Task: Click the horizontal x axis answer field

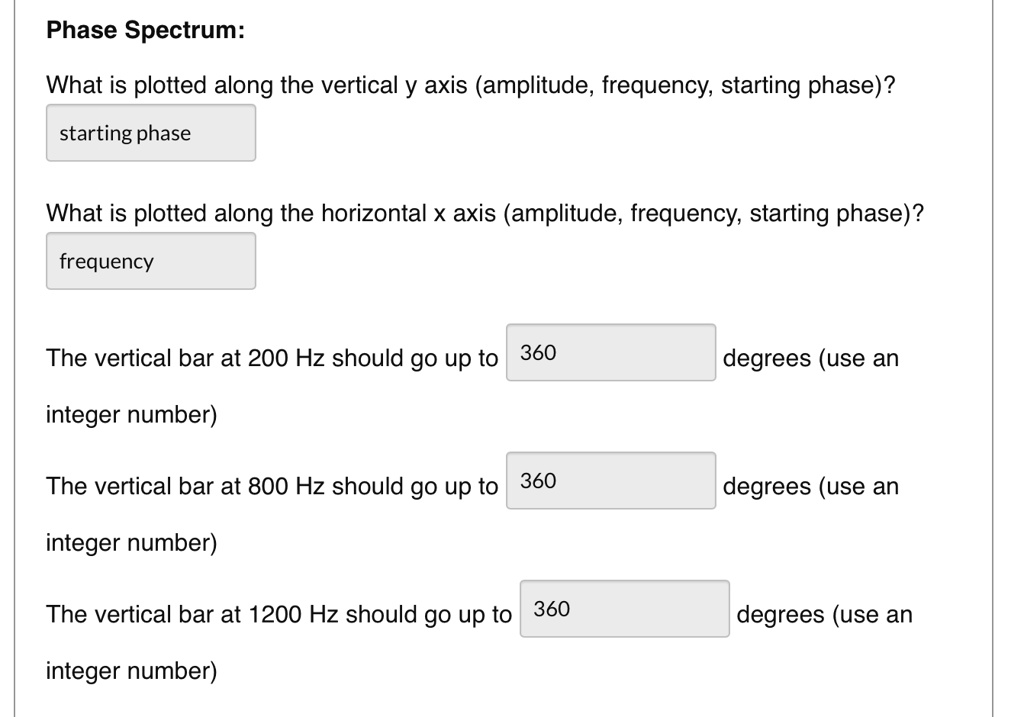Action: coord(150,262)
